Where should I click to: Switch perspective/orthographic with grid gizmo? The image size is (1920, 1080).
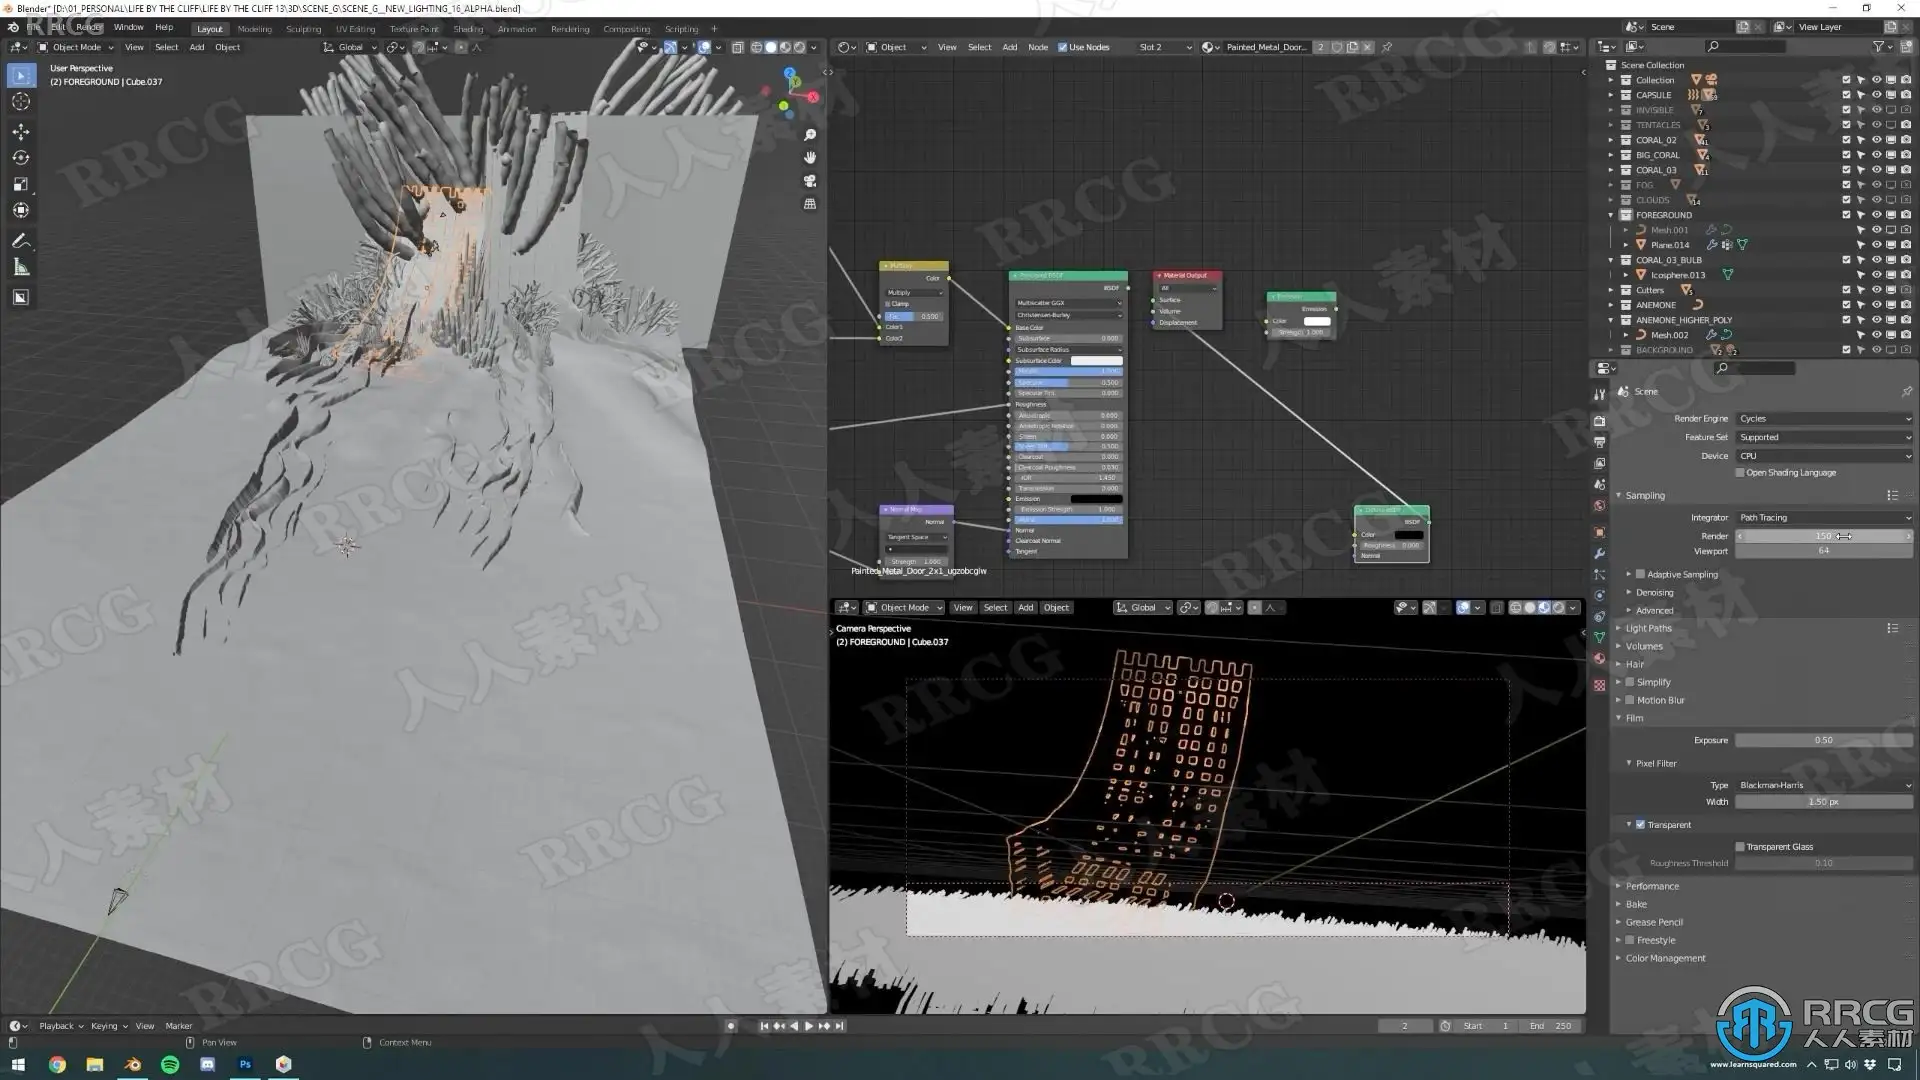pyautogui.click(x=810, y=204)
